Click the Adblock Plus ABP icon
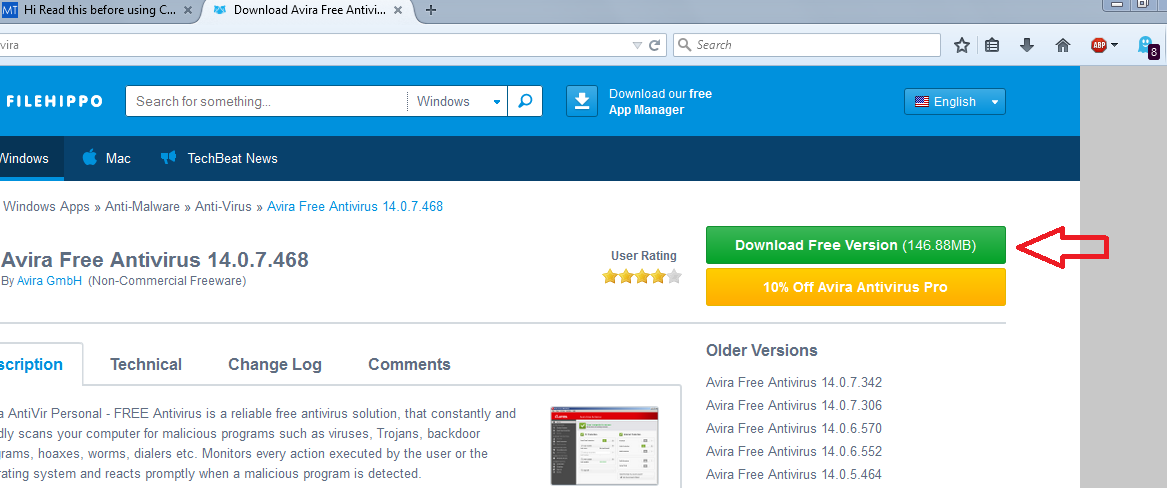 pyautogui.click(x=1099, y=45)
